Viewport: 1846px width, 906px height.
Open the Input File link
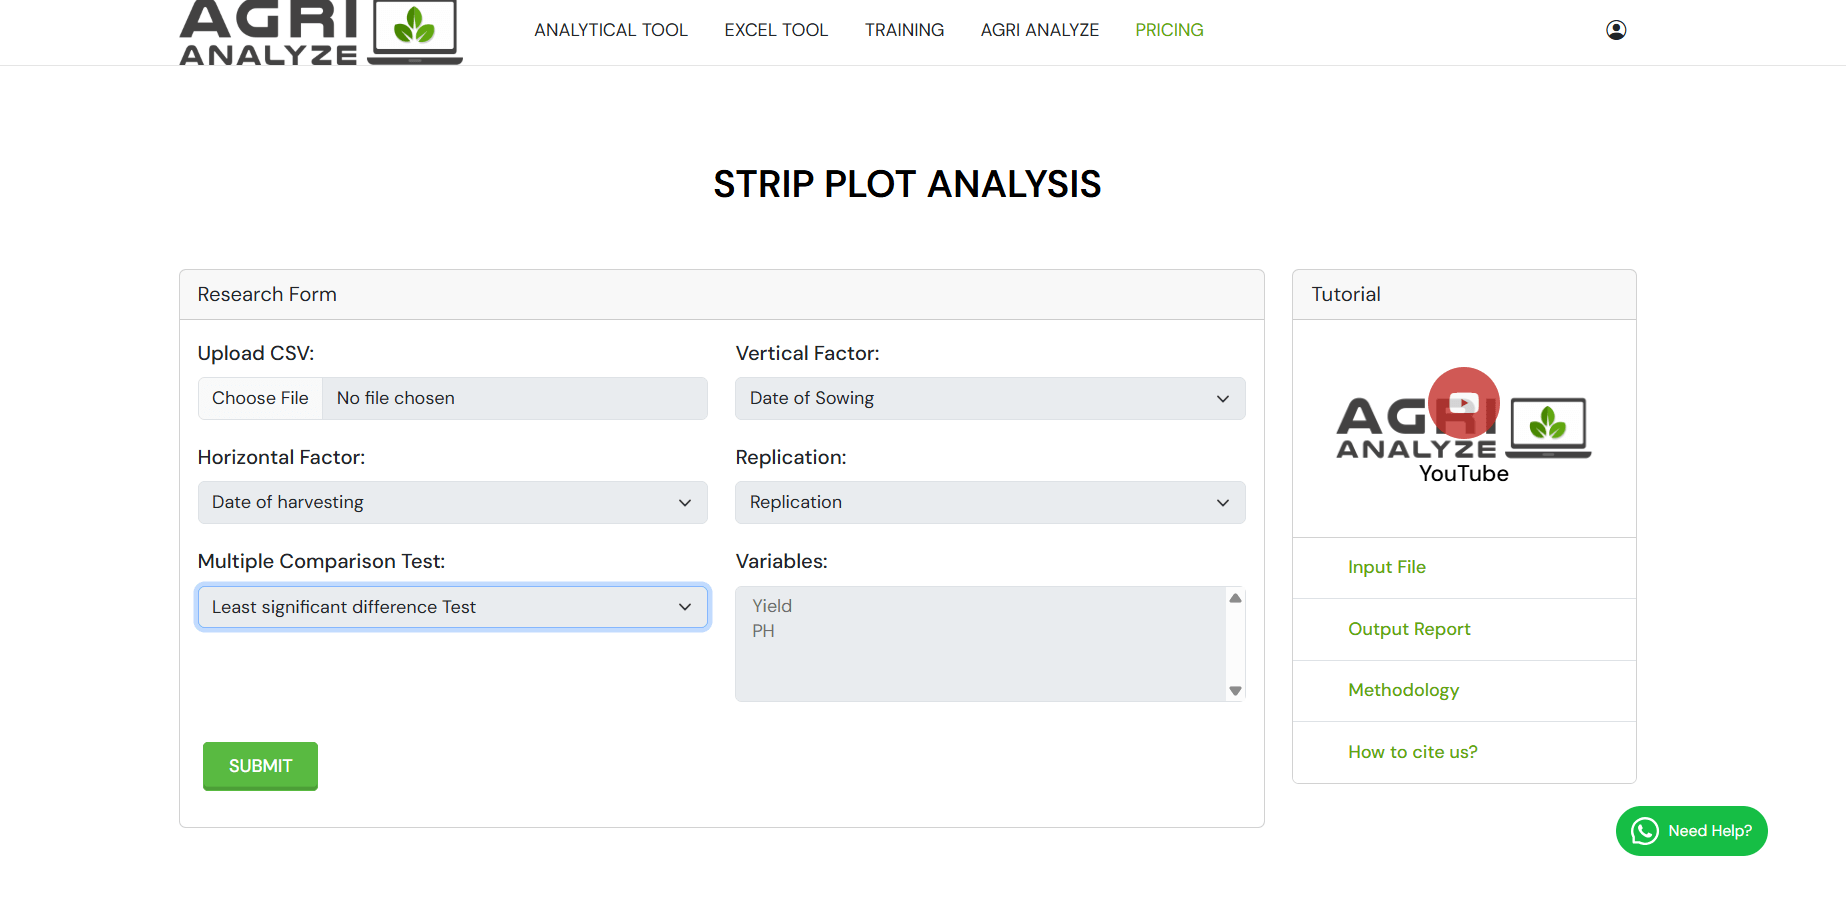(1386, 567)
